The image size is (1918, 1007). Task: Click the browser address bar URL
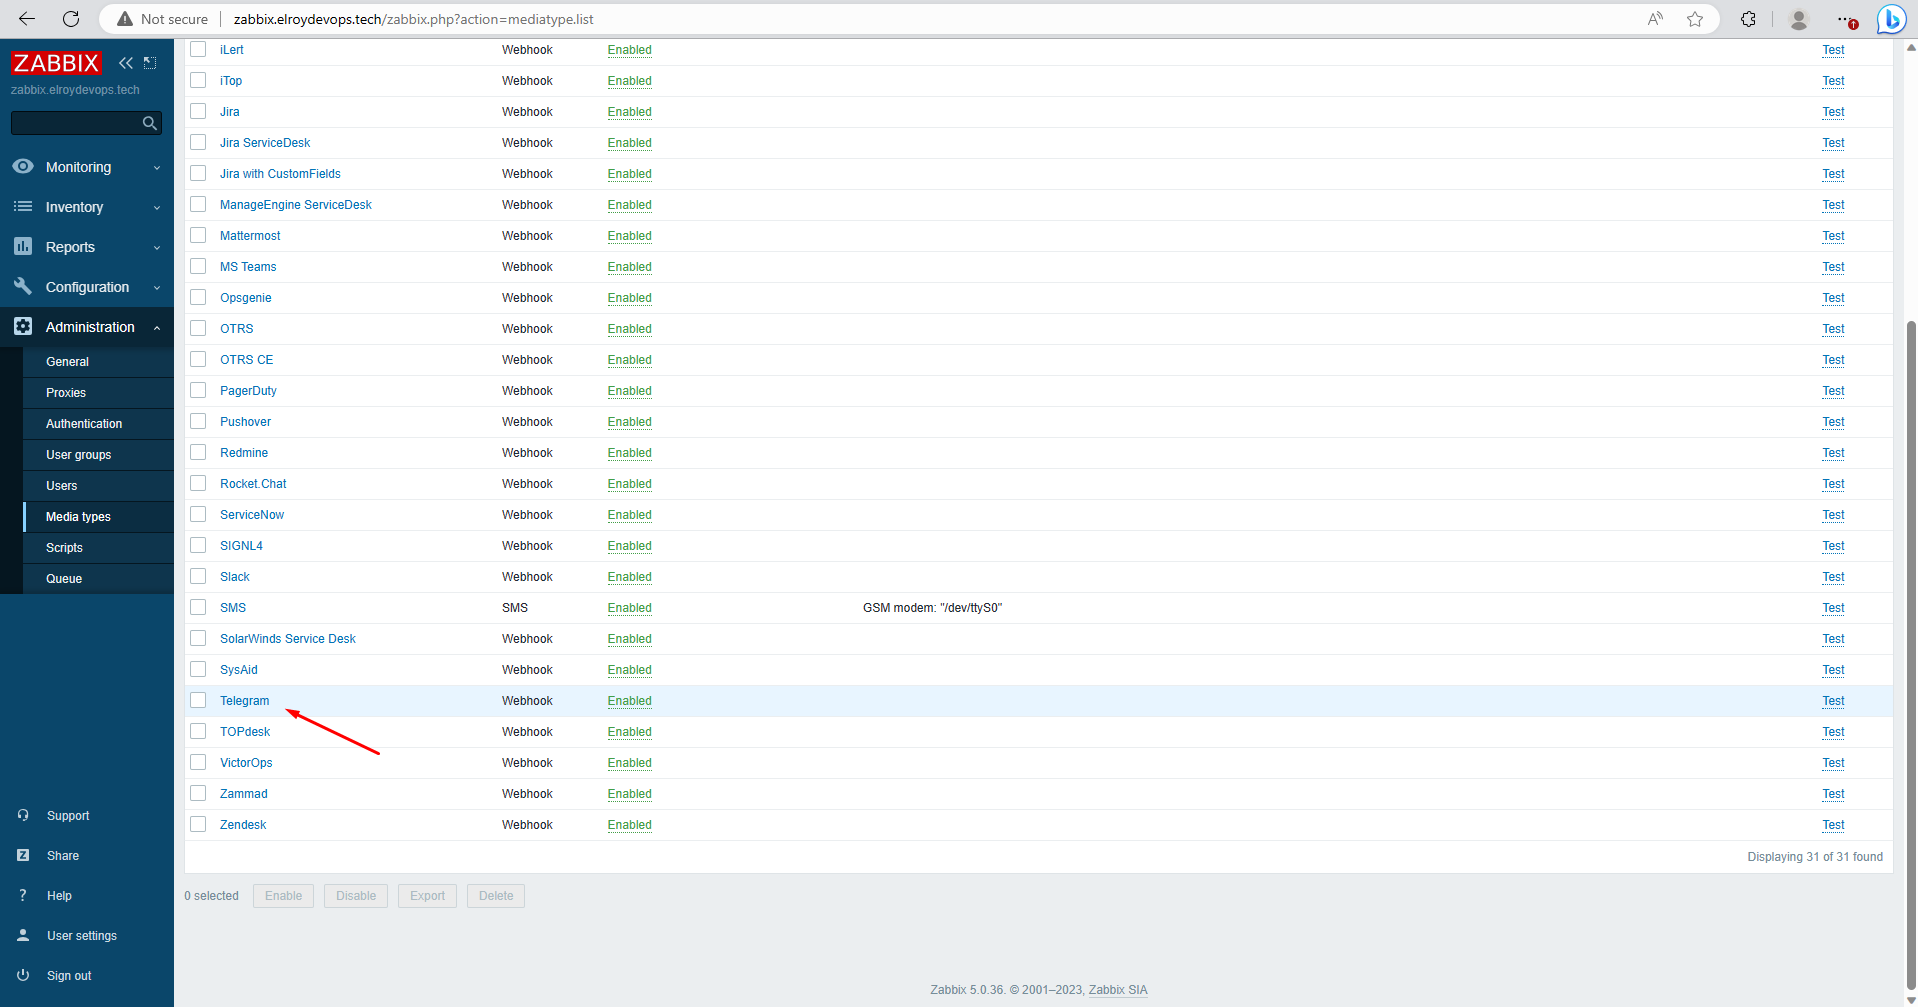pyautogui.click(x=413, y=19)
